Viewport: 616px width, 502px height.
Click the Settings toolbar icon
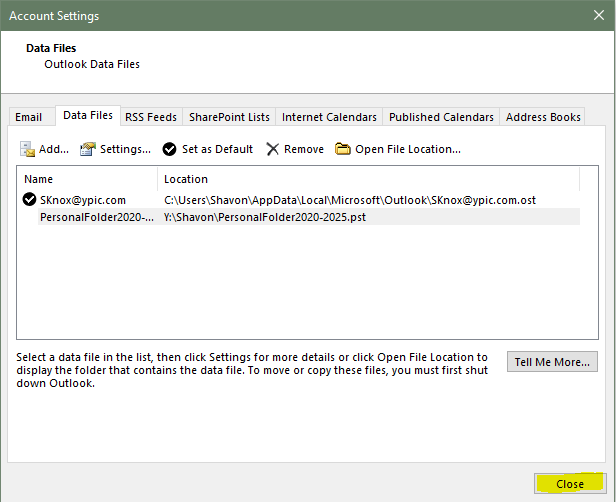pos(88,149)
